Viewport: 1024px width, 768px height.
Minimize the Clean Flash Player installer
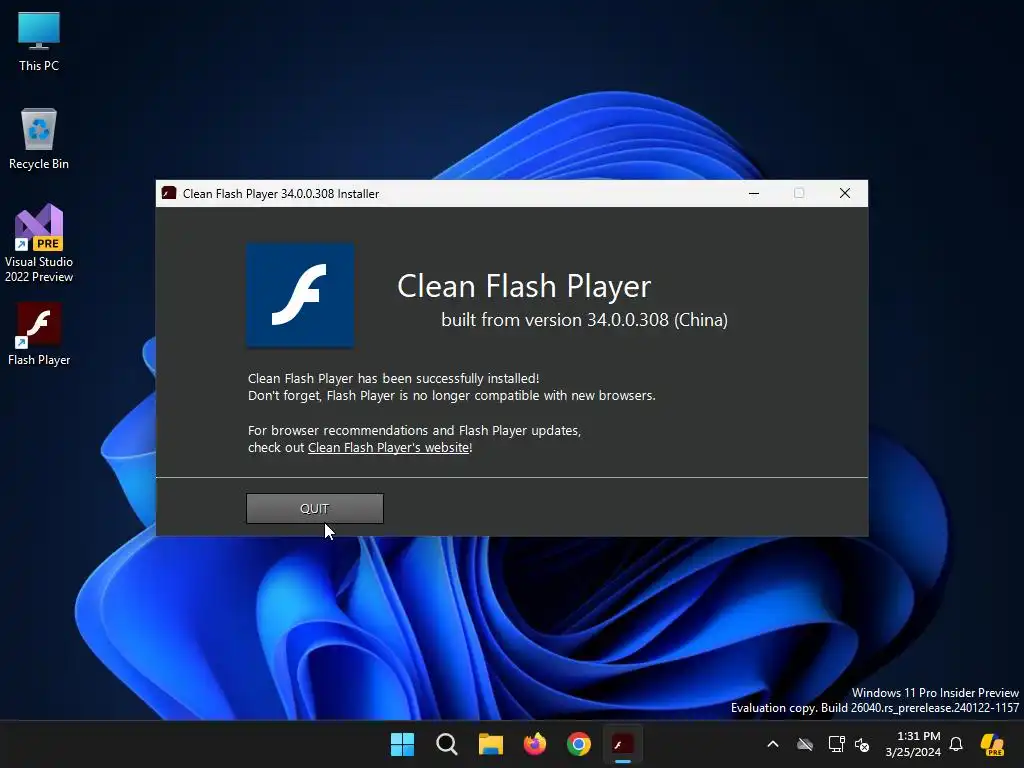754,193
